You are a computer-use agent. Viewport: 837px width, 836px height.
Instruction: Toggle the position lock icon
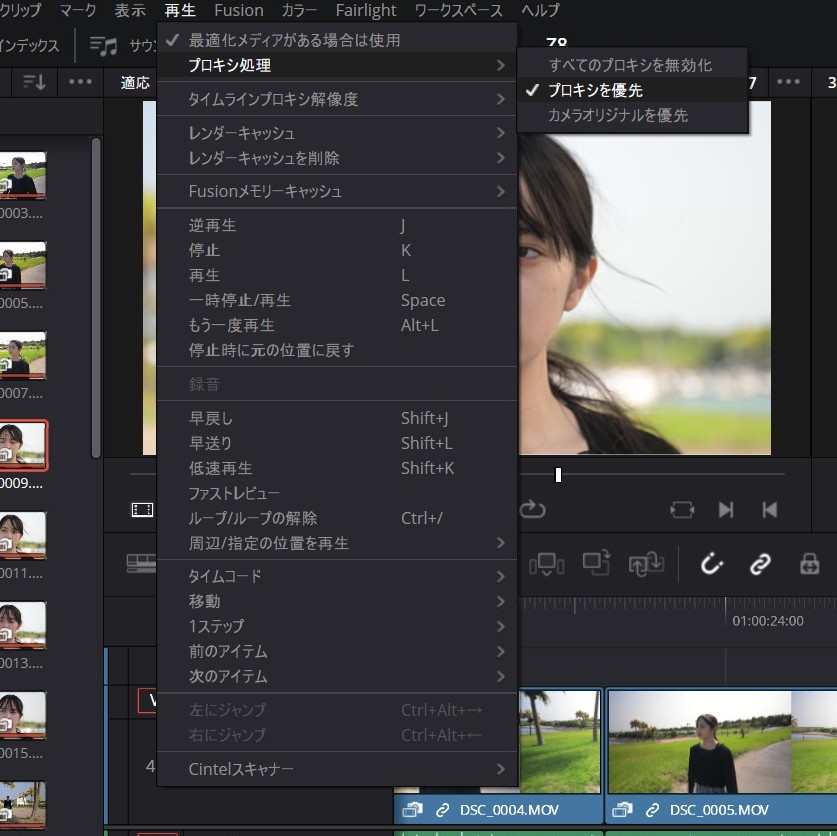[809, 564]
